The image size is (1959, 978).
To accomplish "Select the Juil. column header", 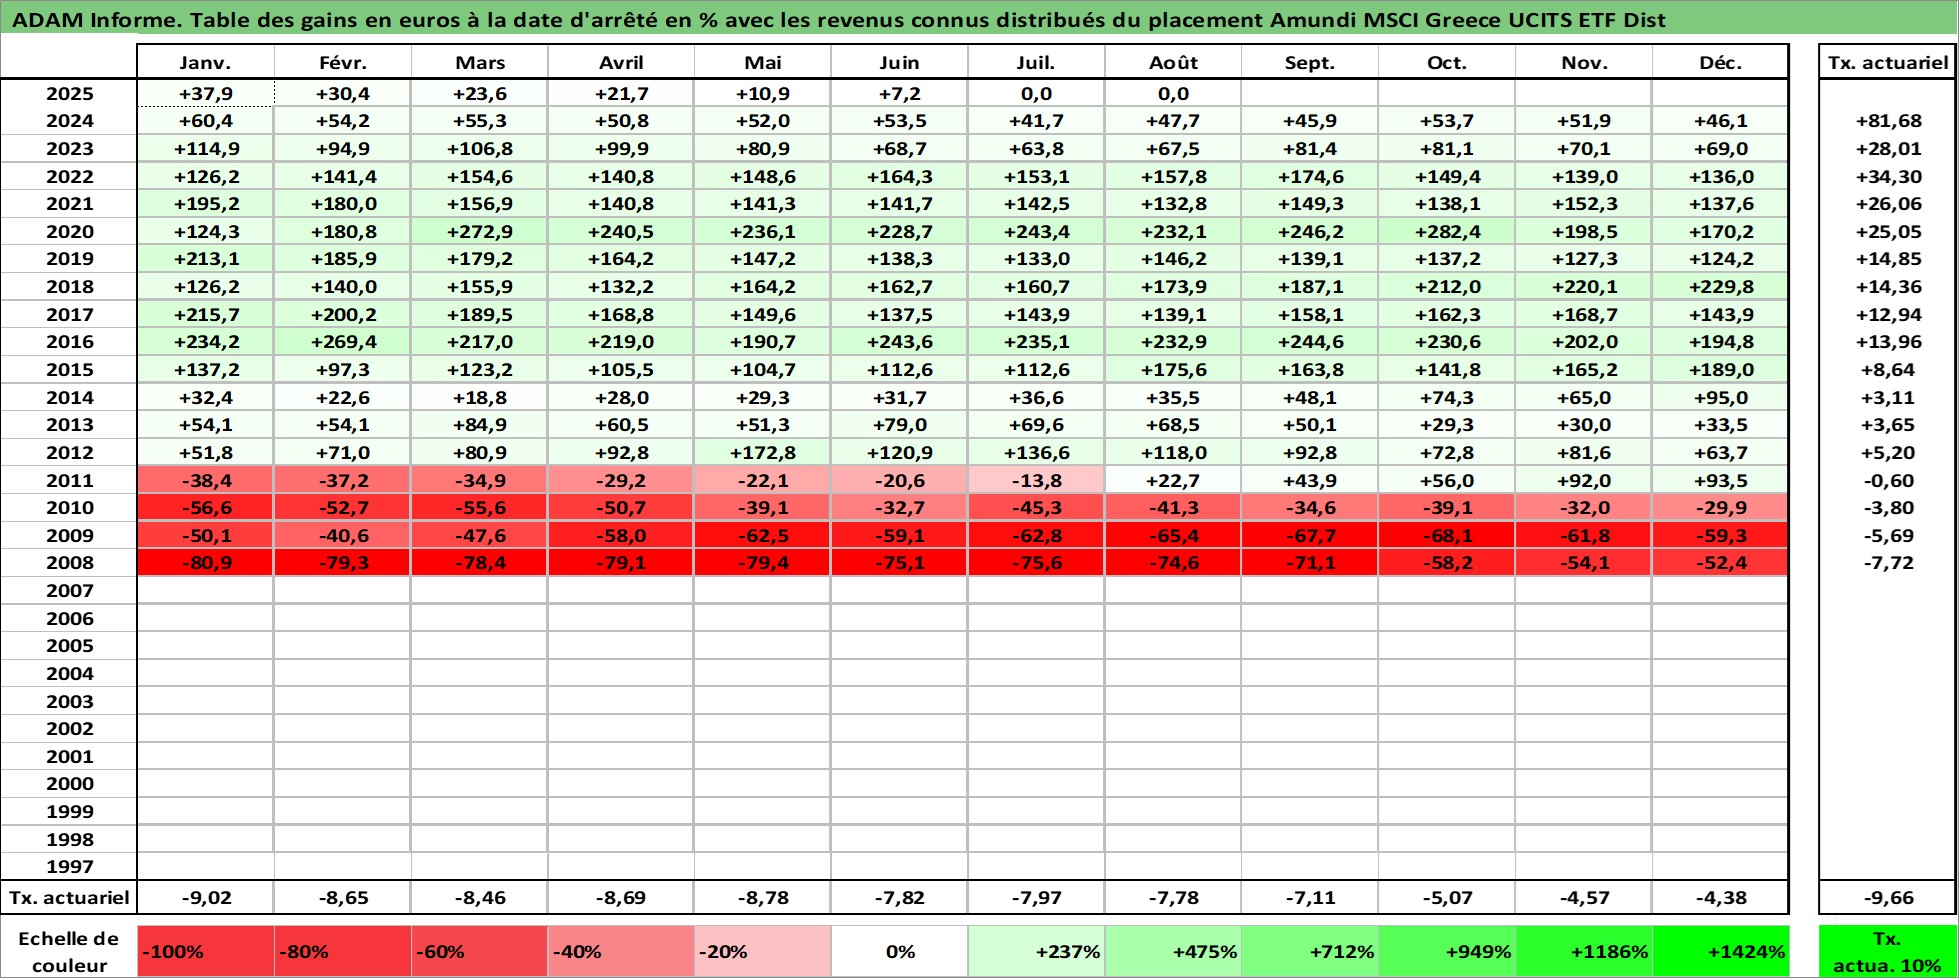I will point(1036,62).
